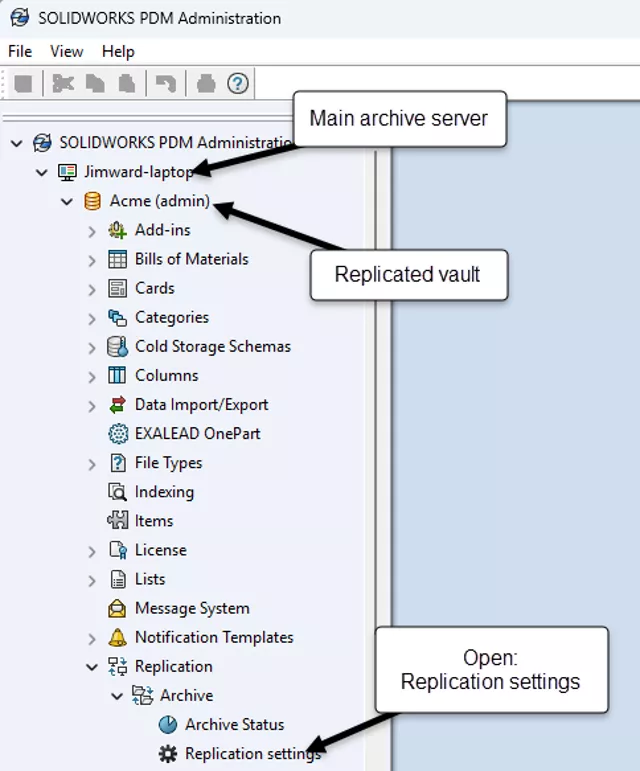The image size is (640, 771).
Task: Select Items in the tree
Action: click(x=154, y=521)
